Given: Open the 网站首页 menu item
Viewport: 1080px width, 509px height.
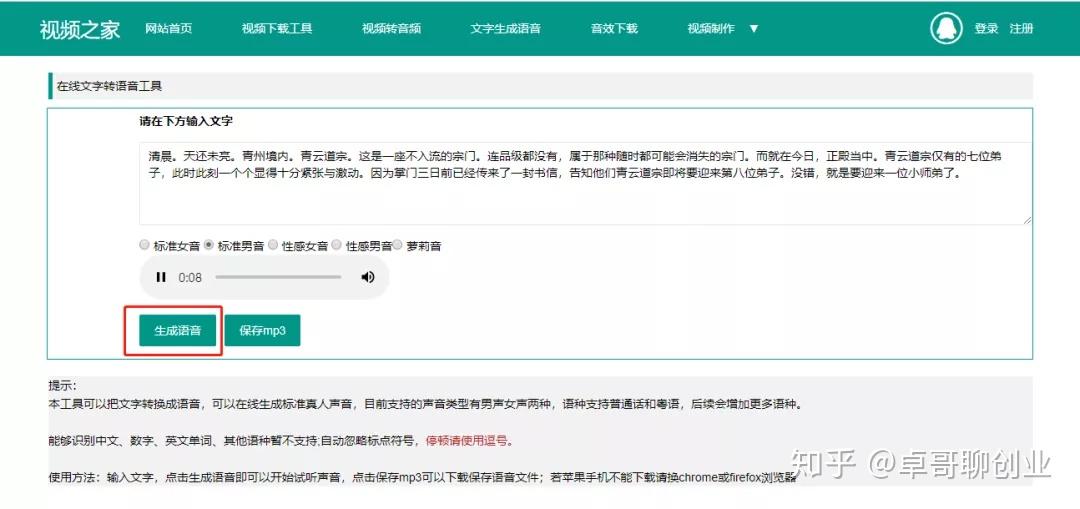Looking at the screenshot, I should point(169,29).
